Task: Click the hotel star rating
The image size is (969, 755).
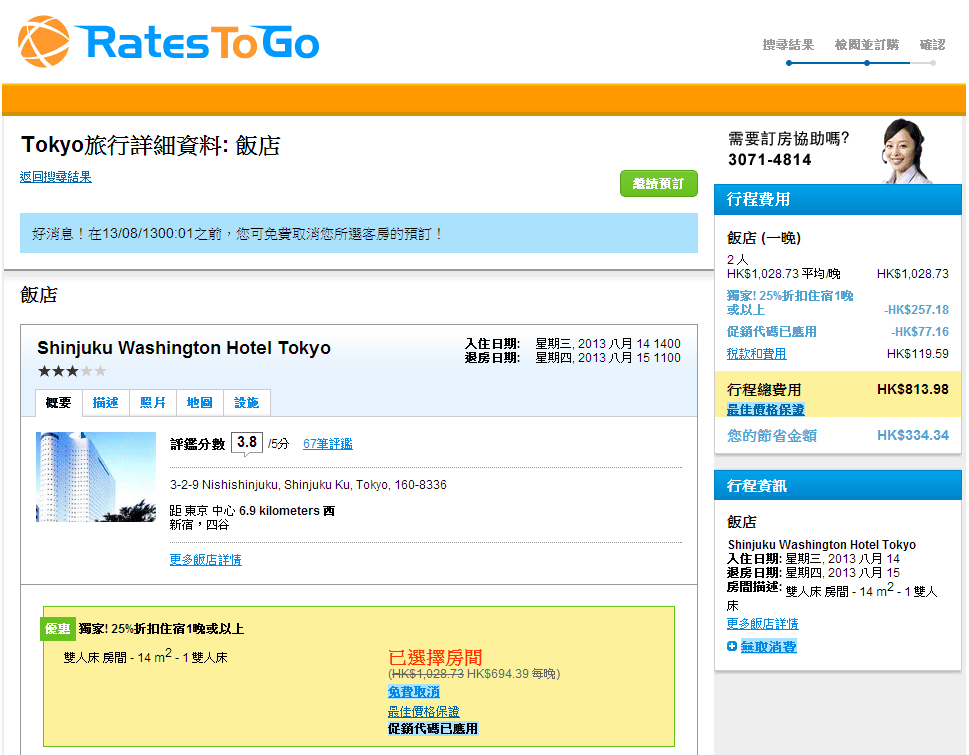Action: coord(71,371)
